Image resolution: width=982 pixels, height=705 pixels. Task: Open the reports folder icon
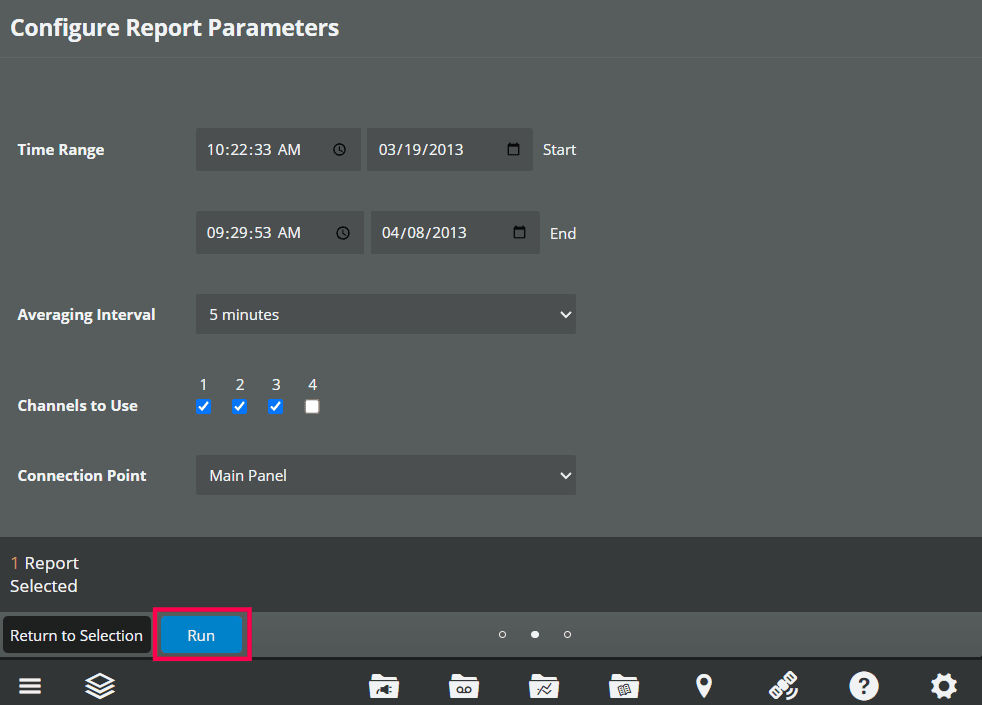[x=623, y=686]
